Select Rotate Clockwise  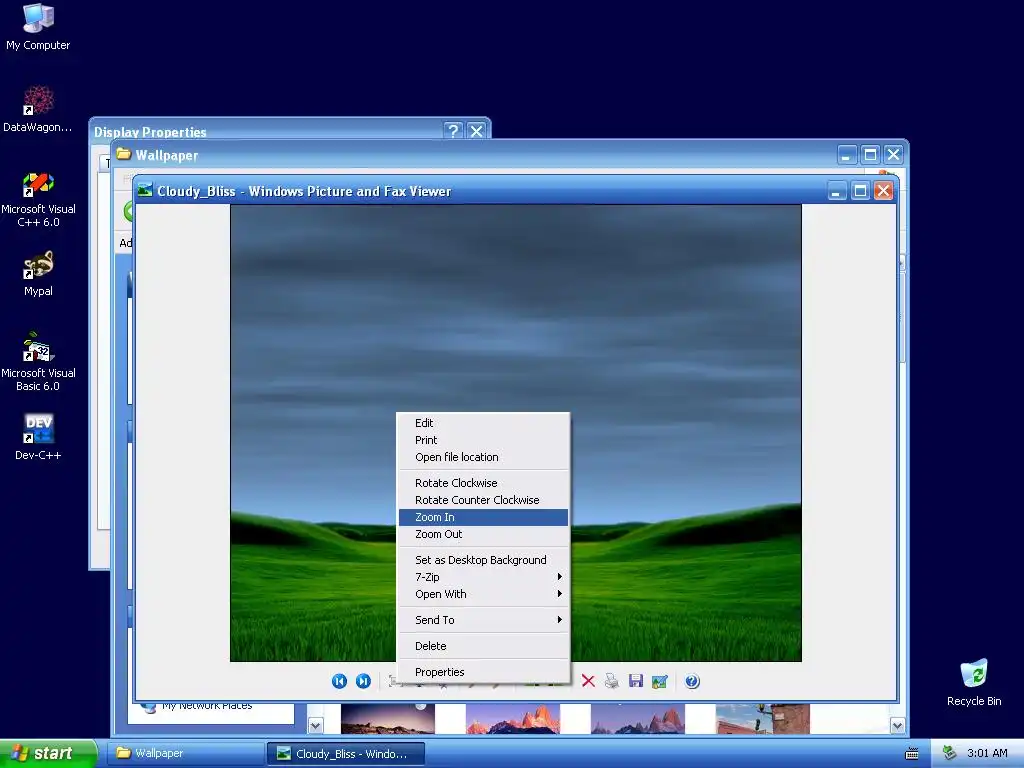tap(483, 483)
